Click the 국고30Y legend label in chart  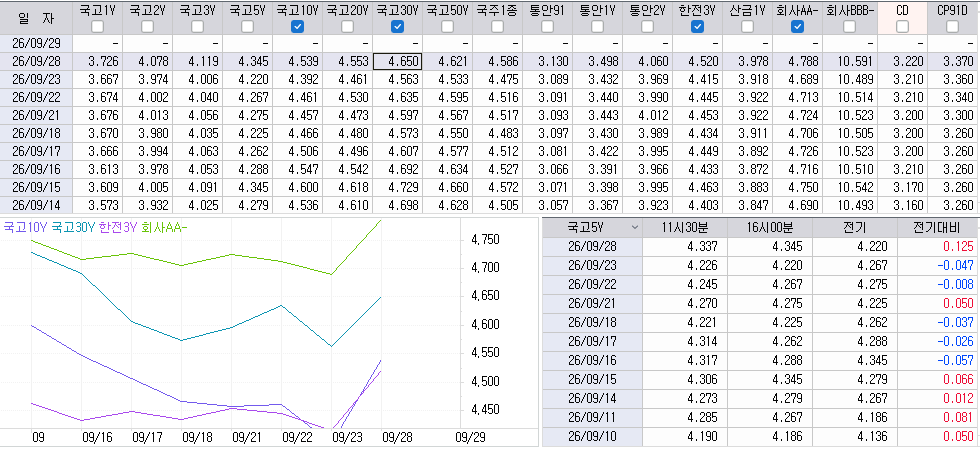(73, 228)
